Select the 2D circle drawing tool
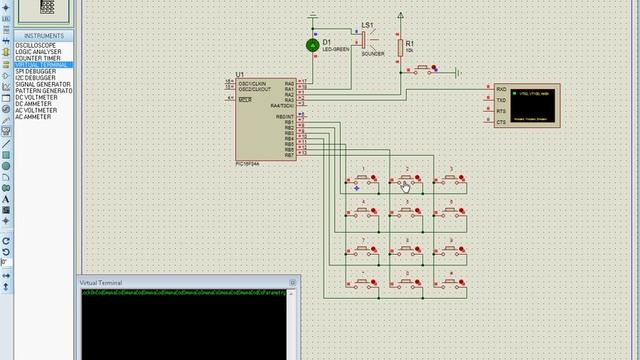This screenshot has width=640, height=360. tap(6, 166)
